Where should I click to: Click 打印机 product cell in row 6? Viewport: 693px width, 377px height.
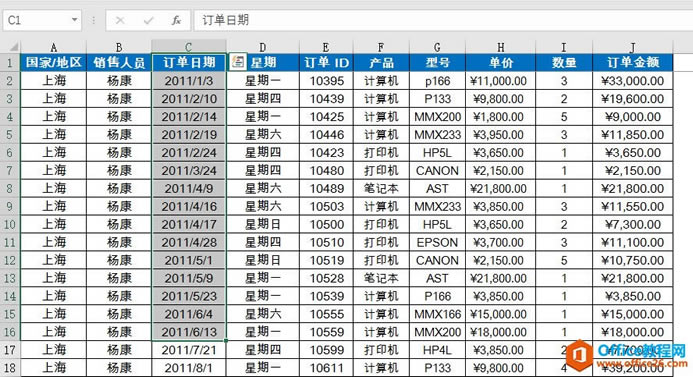click(x=381, y=152)
